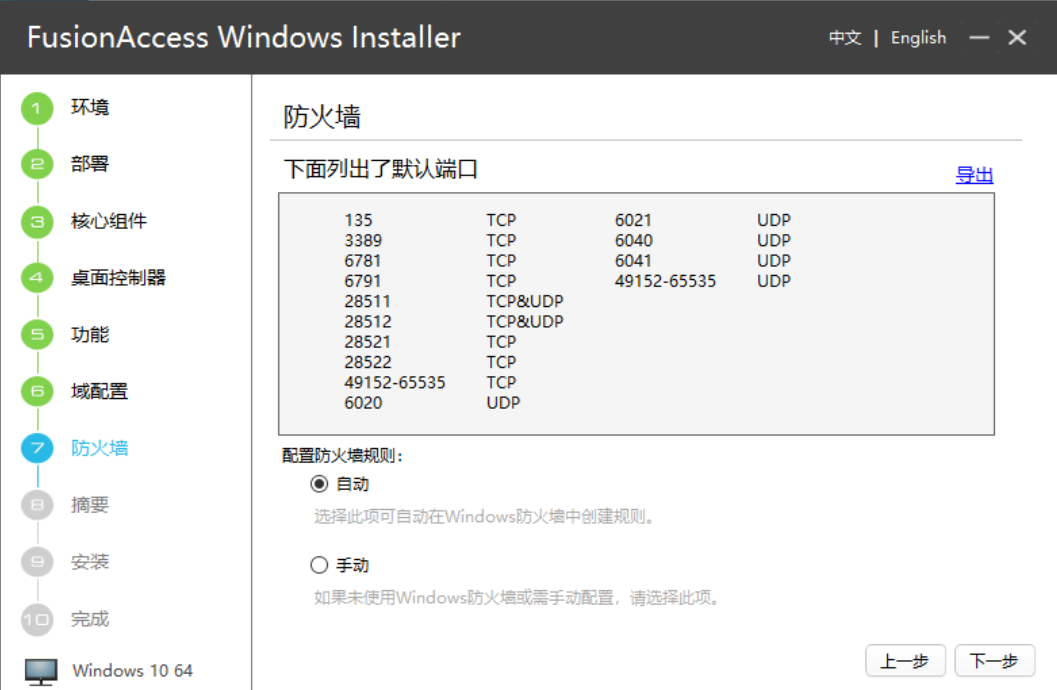Click the FusionAccess Windows Installer title
Viewport: 1057px width, 690px height.
pos(243,38)
